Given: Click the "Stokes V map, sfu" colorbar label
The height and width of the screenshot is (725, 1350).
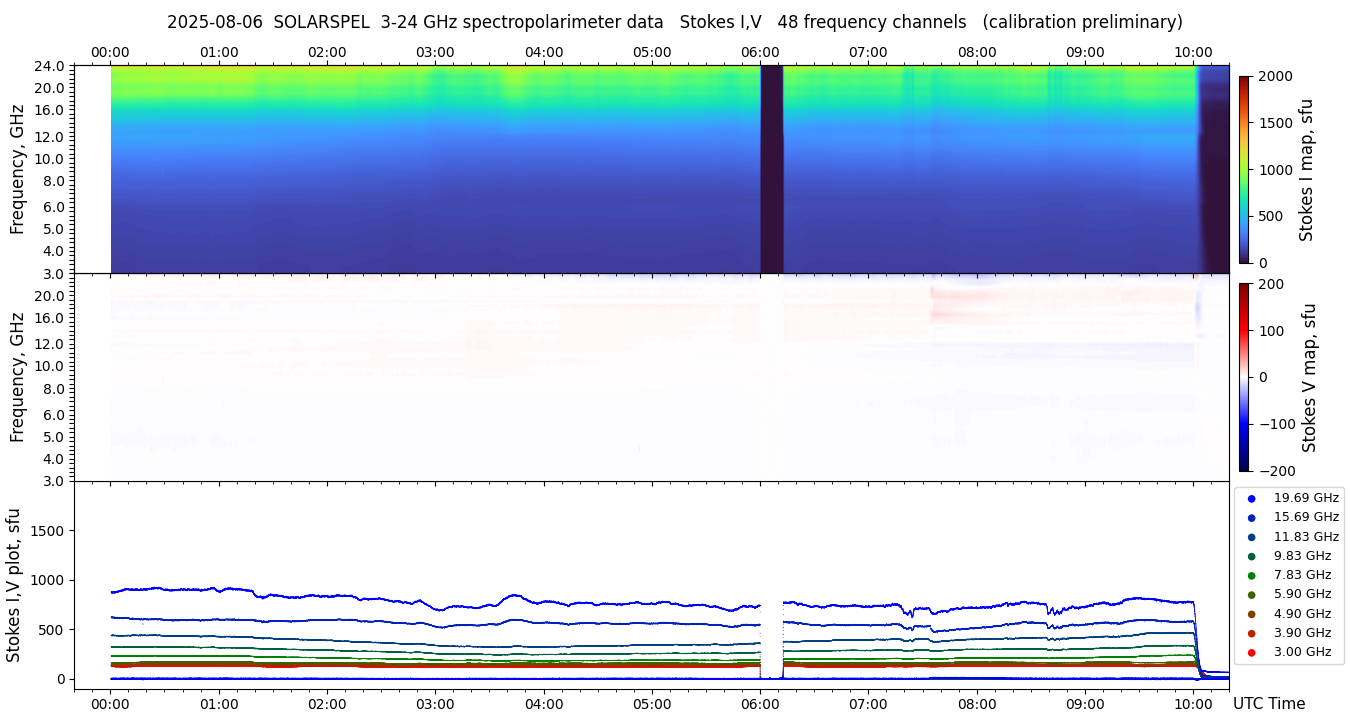Looking at the screenshot, I should click(x=1309, y=377).
